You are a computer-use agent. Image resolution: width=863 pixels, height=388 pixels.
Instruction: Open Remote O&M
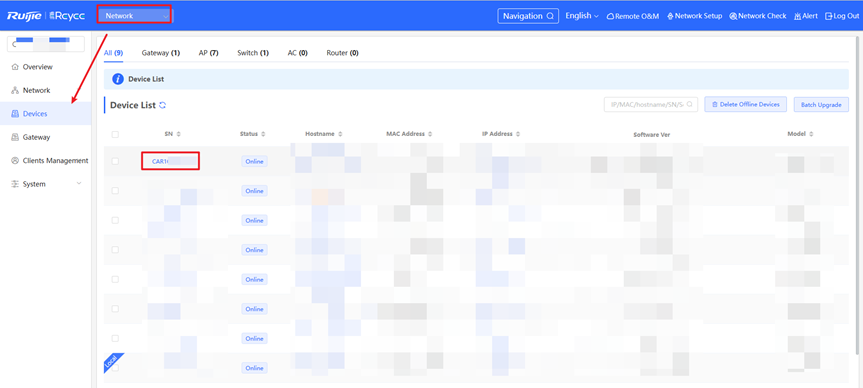pos(632,16)
